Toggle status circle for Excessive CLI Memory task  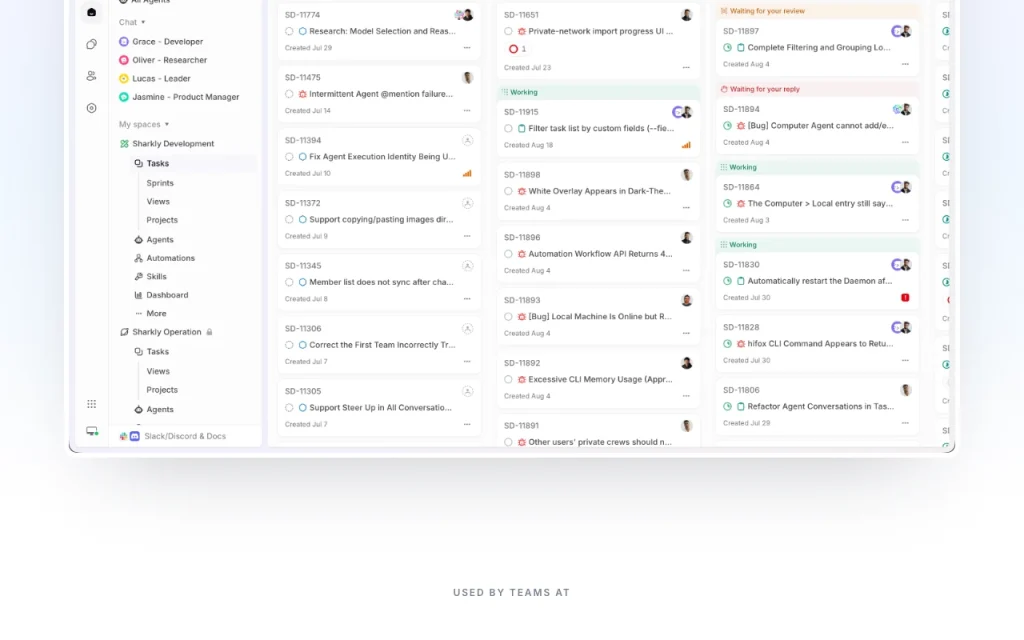click(x=508, y=379)
